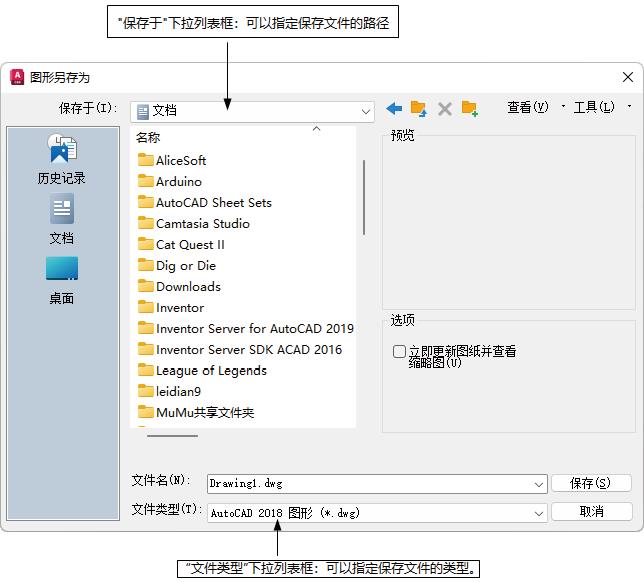Close the 图形另存为 dialog

tap(628, 77)
